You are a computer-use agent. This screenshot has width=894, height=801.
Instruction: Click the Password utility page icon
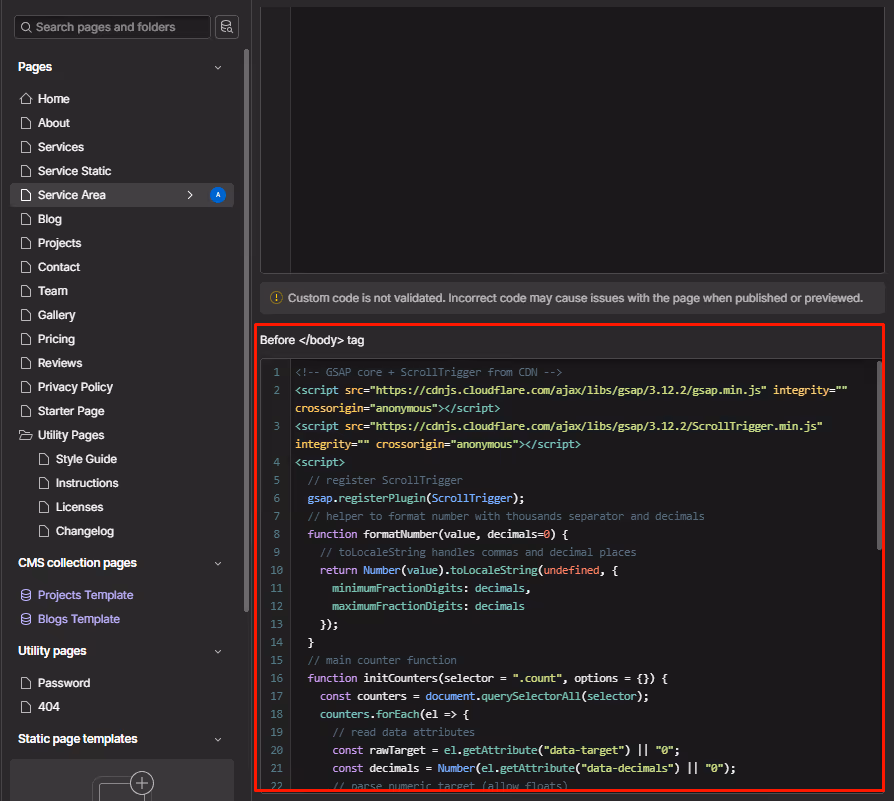coord(26,682)
